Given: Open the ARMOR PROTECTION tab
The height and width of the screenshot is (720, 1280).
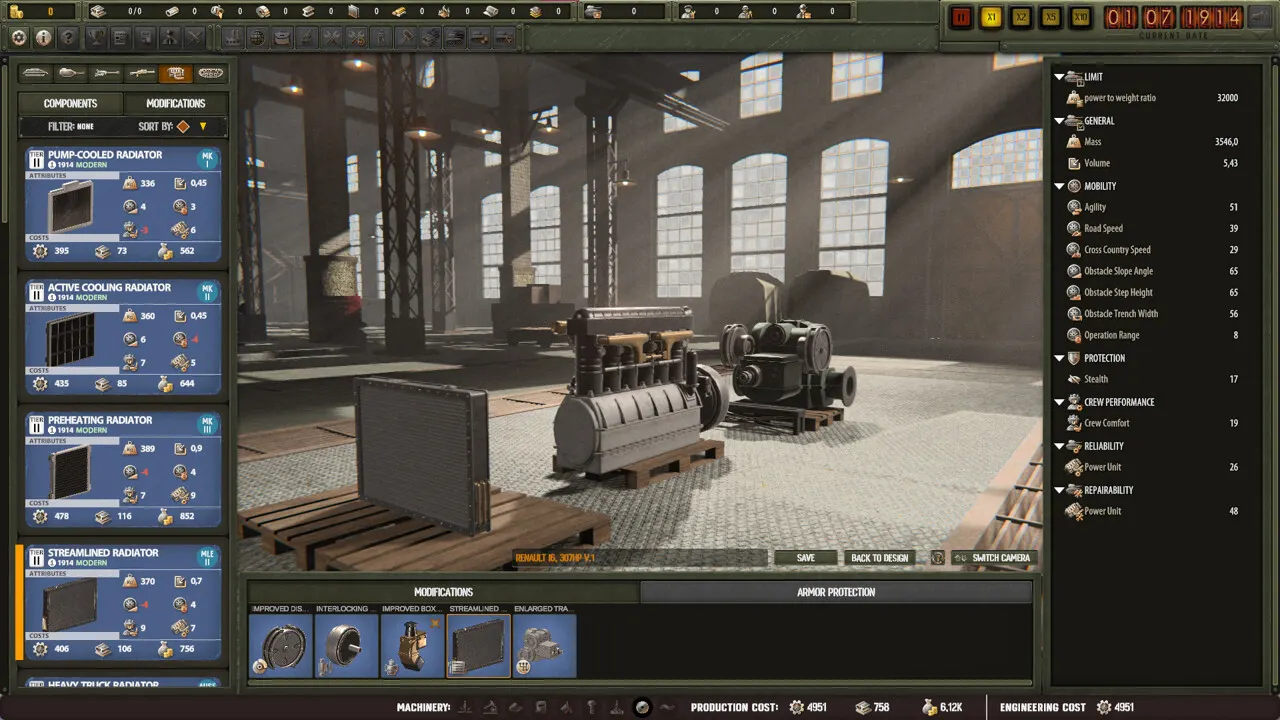Looking at the screenshot, I should click(836, 592).
